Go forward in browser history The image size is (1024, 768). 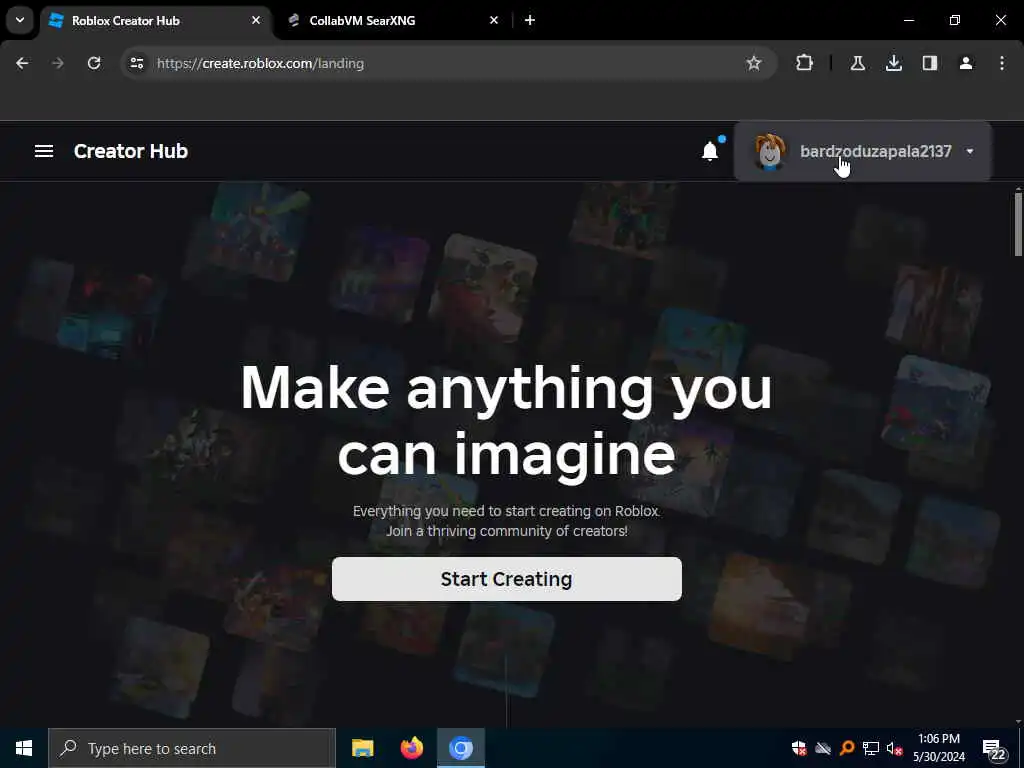58,63
